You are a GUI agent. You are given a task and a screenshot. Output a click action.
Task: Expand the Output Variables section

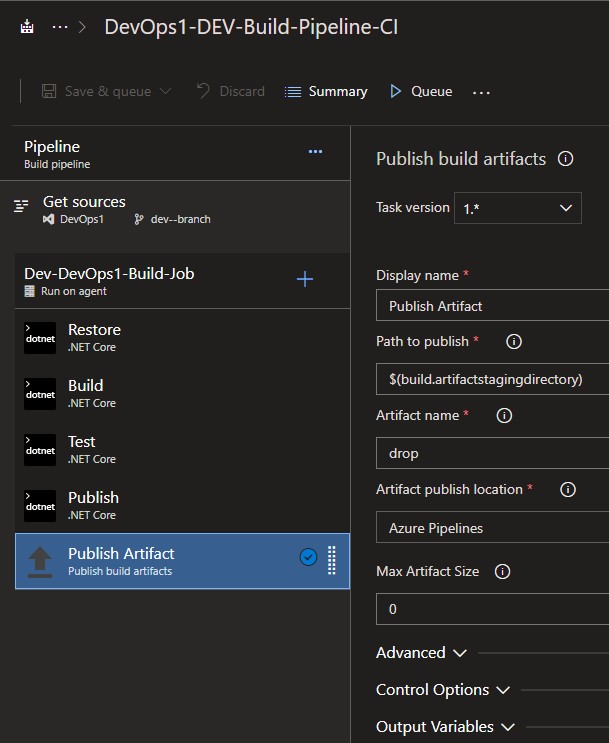[445, 726]
